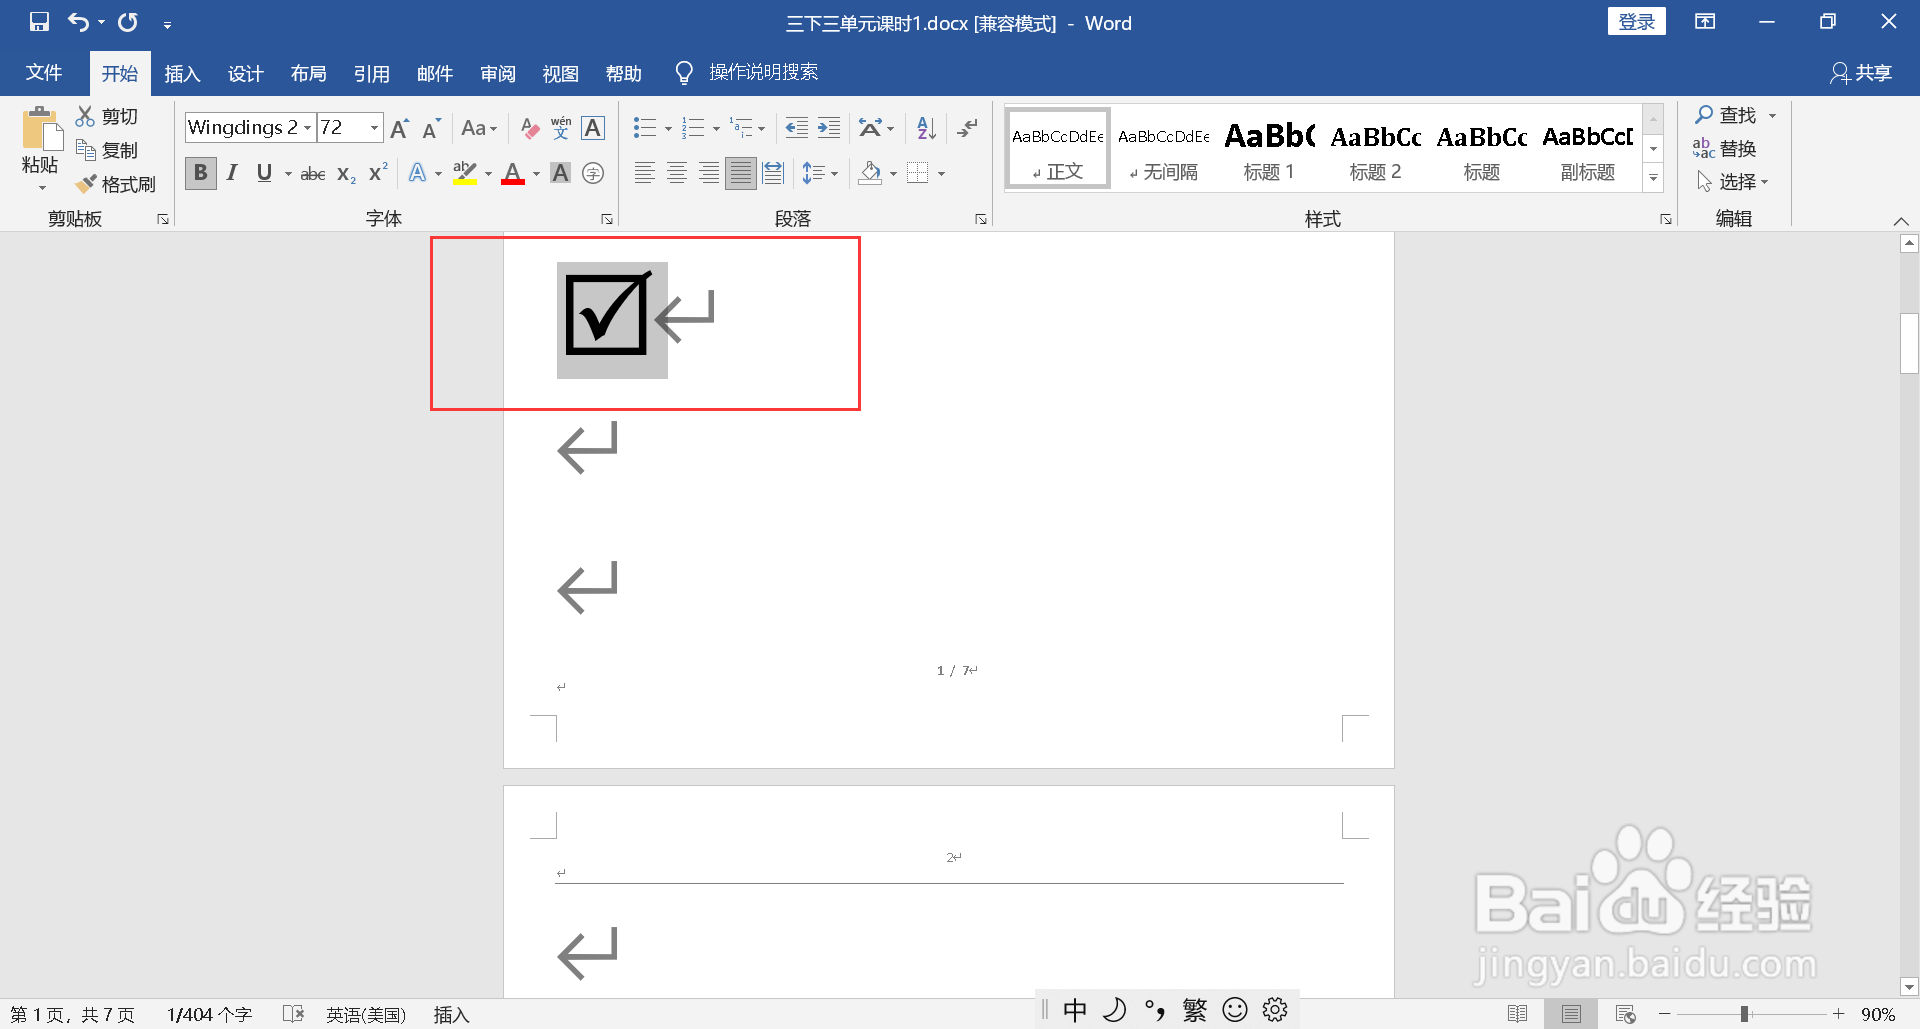Expand the bullet list dropdown
1920x1029 pixels.
click(x=668, y=128)
